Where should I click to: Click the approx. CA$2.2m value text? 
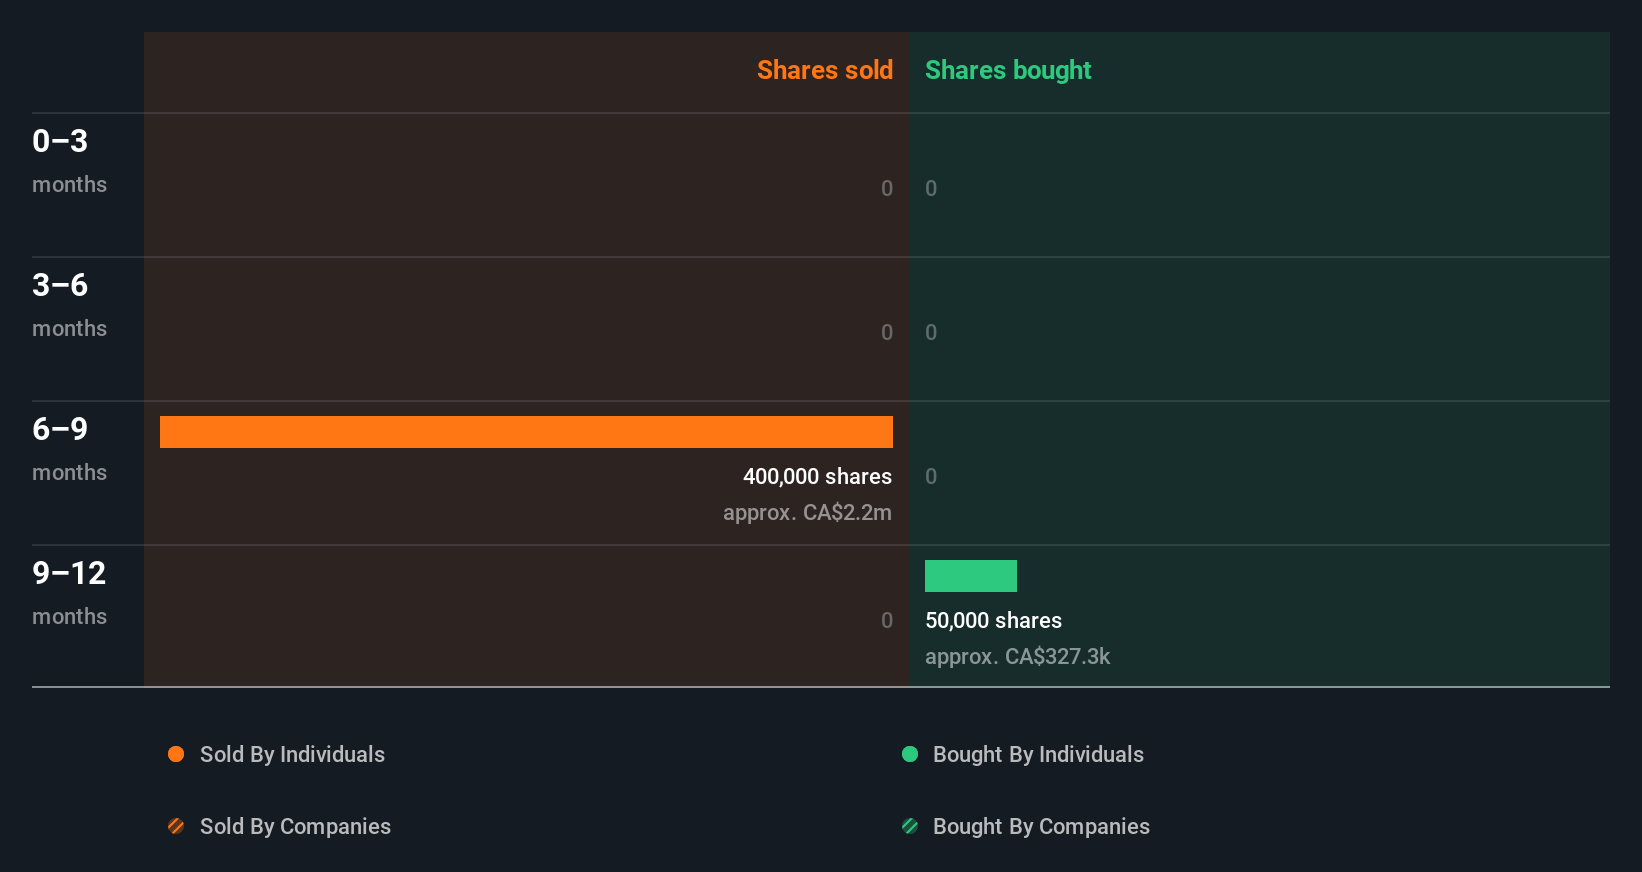tap(807, 513)
